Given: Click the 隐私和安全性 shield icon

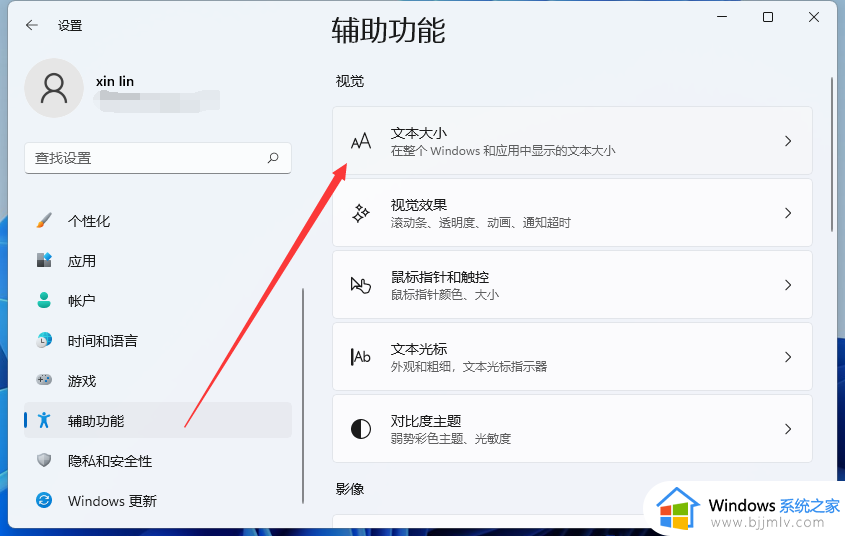Looking at the screenshot, I should pos(44,460).
